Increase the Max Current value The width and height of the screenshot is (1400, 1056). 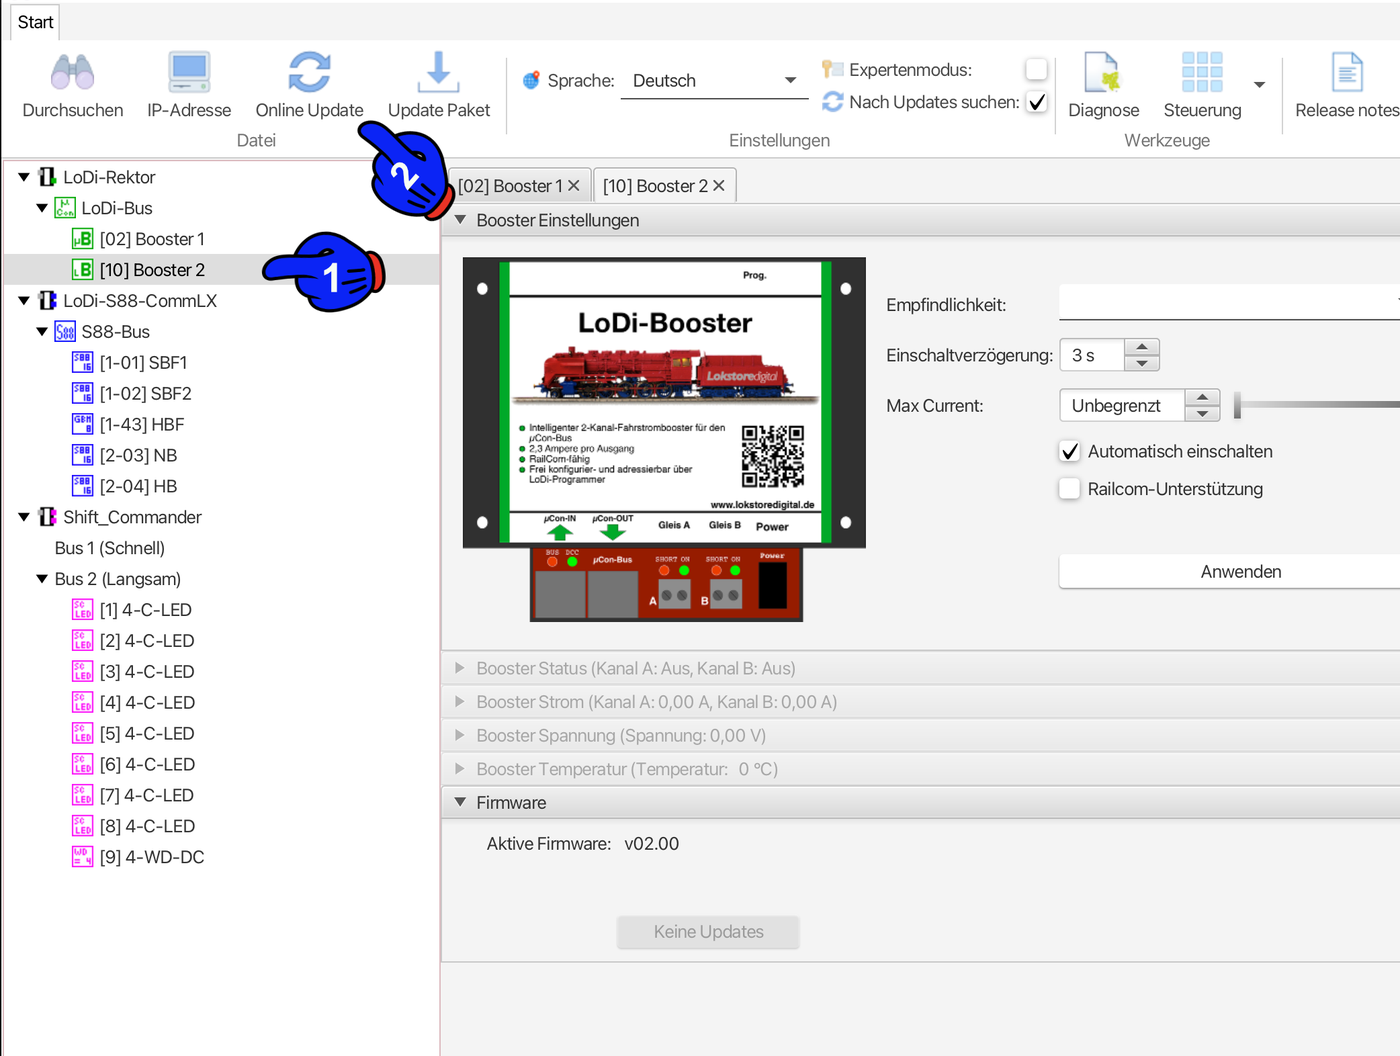pos(1202,397)
